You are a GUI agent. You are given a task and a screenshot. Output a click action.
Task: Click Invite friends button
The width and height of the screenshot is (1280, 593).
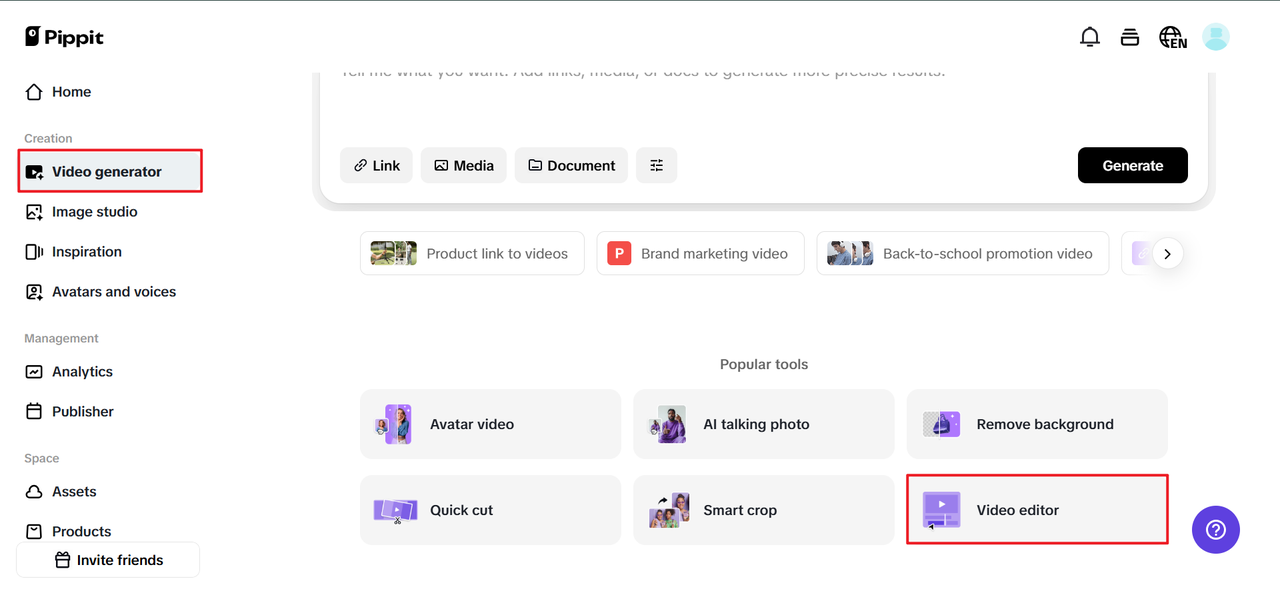click(108, 560)
